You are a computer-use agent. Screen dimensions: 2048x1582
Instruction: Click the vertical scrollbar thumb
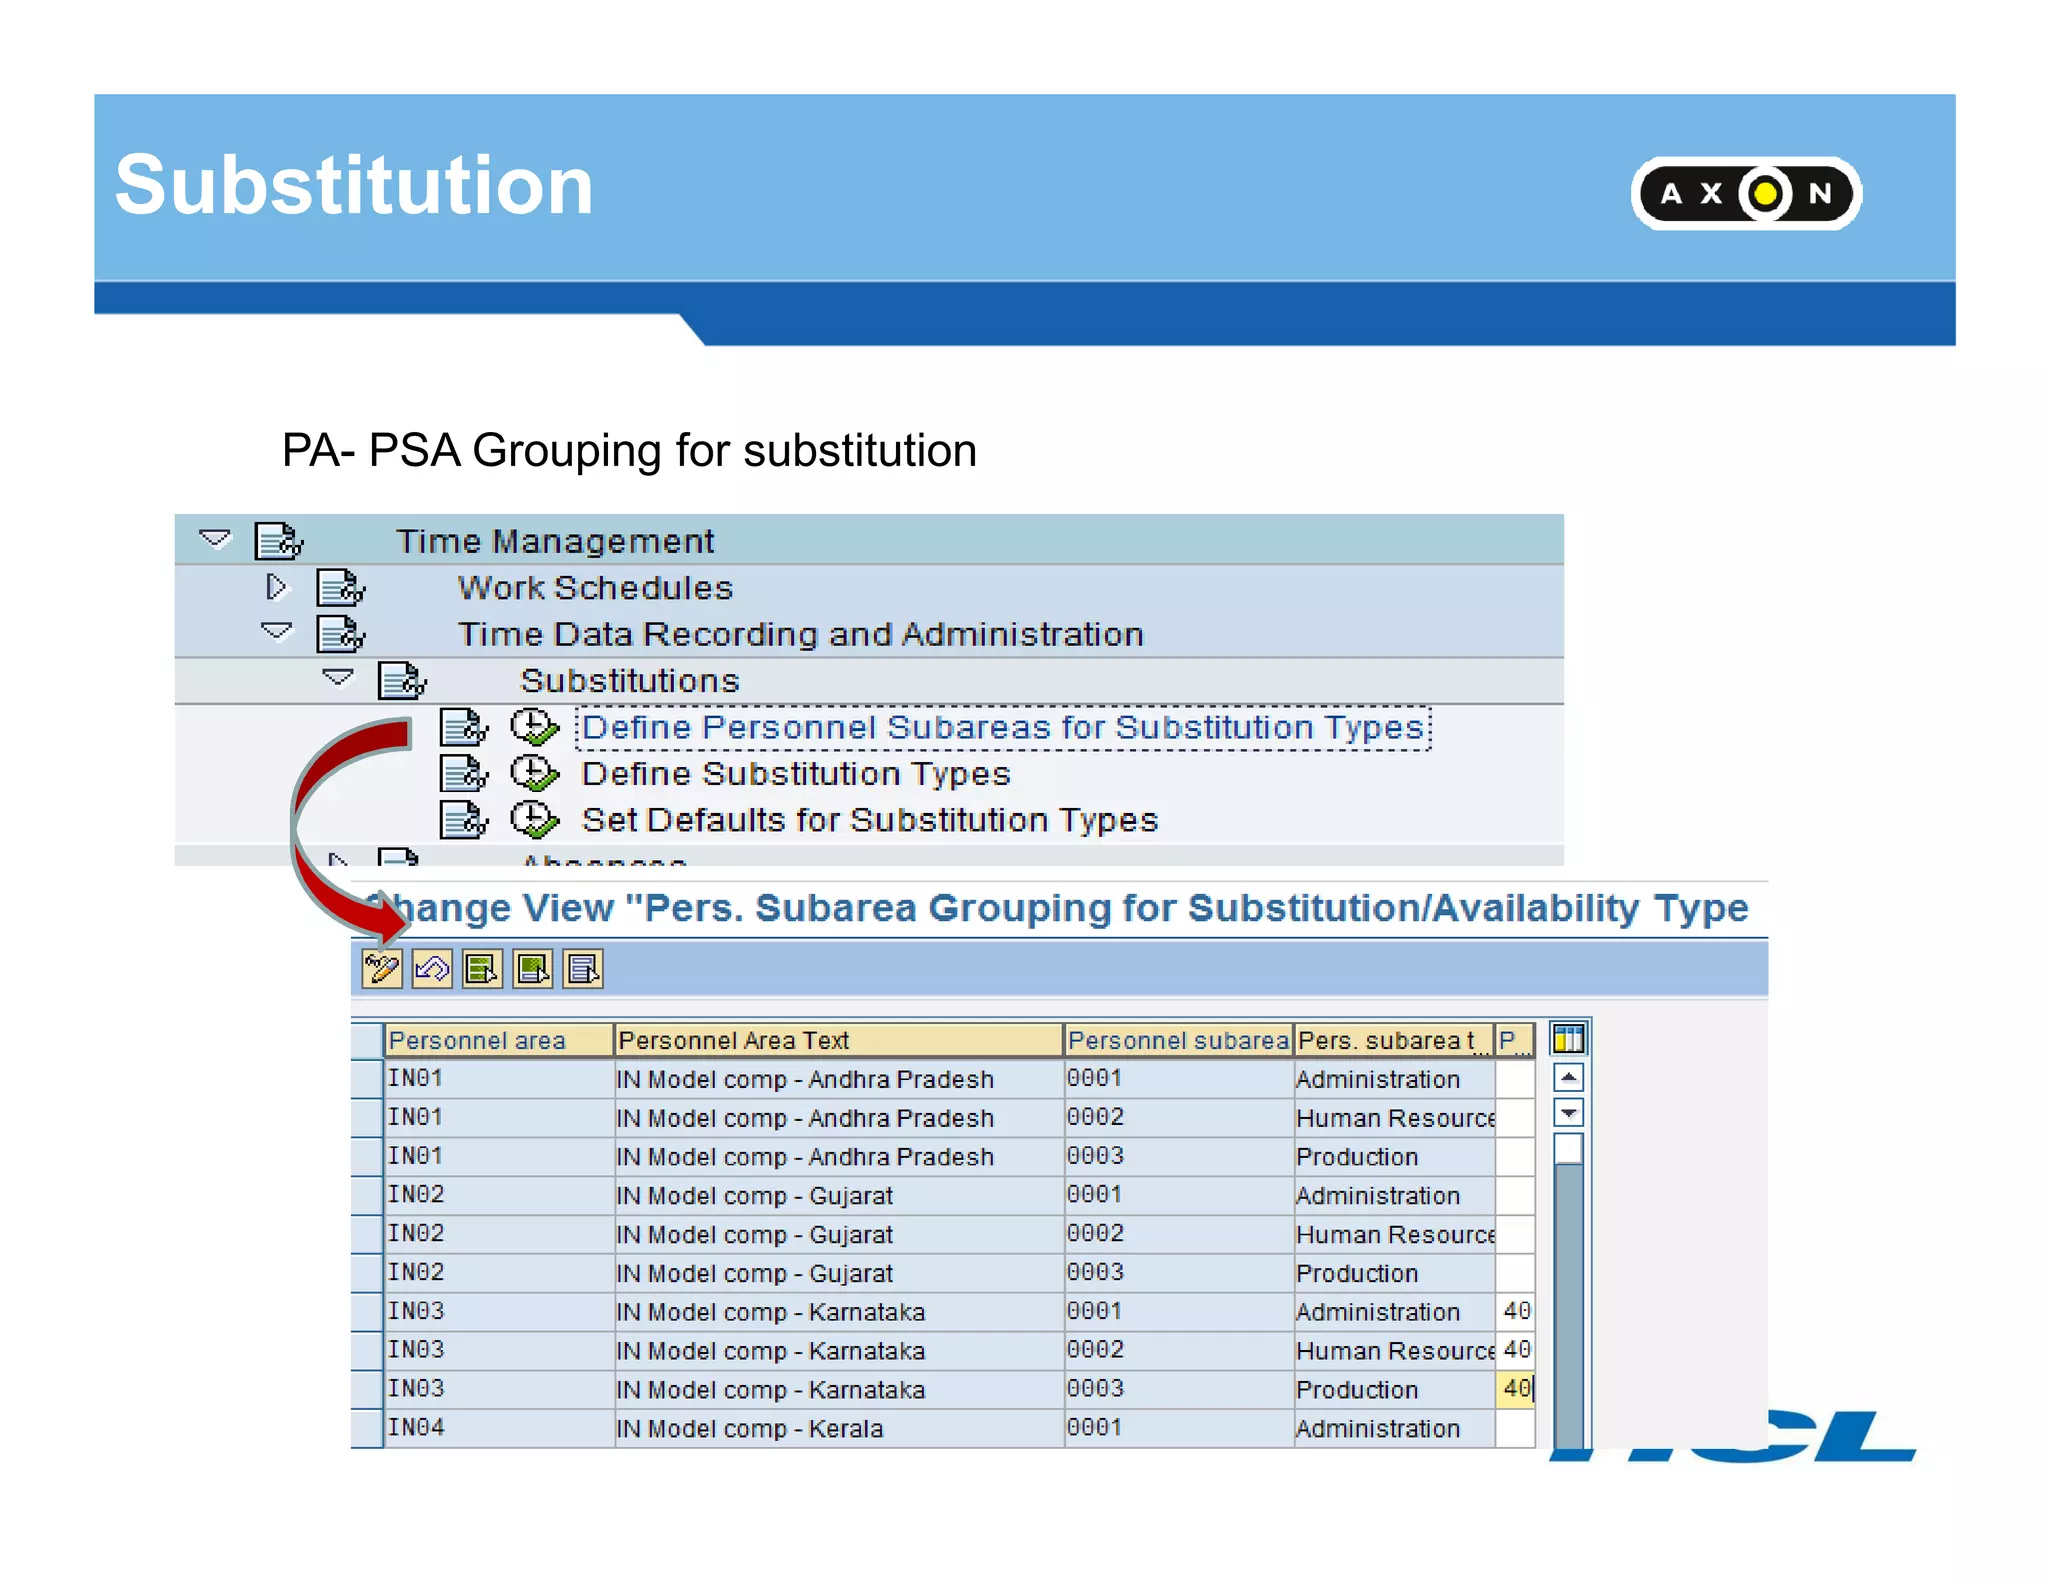(1568, 1148)
